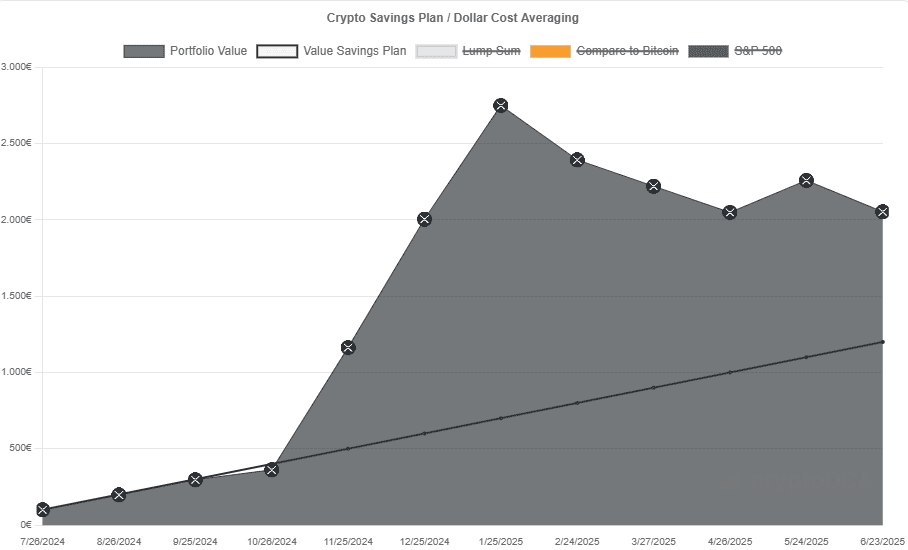908x550 pixels.
Task: Click the 3.000€ y-axis label
Action: (16, 67)
